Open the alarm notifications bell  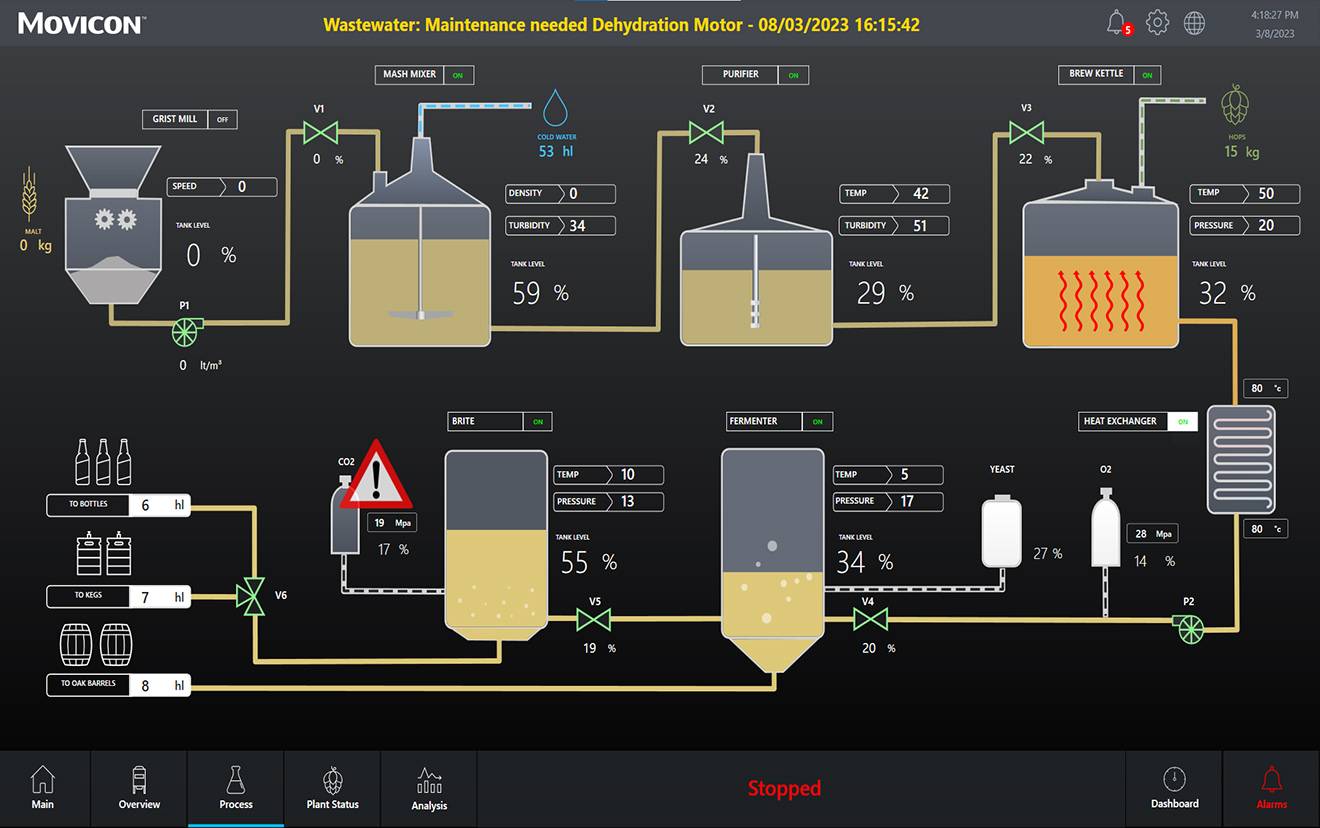coord(1117,21)
